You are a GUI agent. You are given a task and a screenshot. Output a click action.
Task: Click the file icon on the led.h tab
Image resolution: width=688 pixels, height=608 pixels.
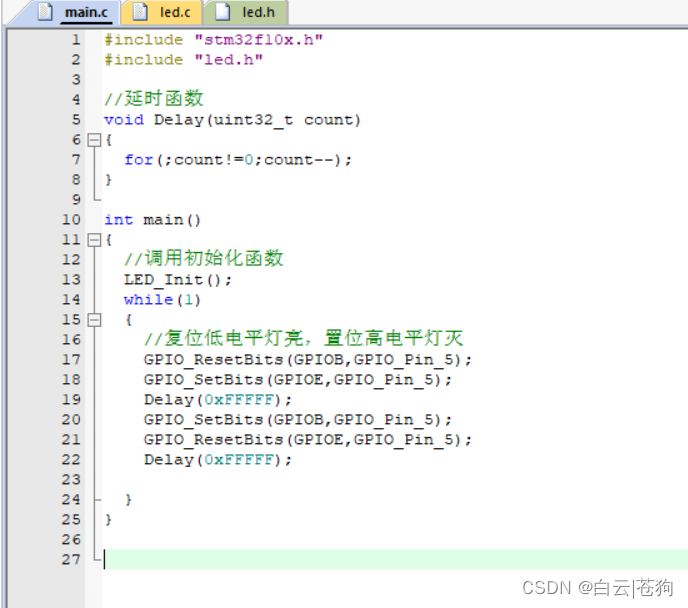222,12
